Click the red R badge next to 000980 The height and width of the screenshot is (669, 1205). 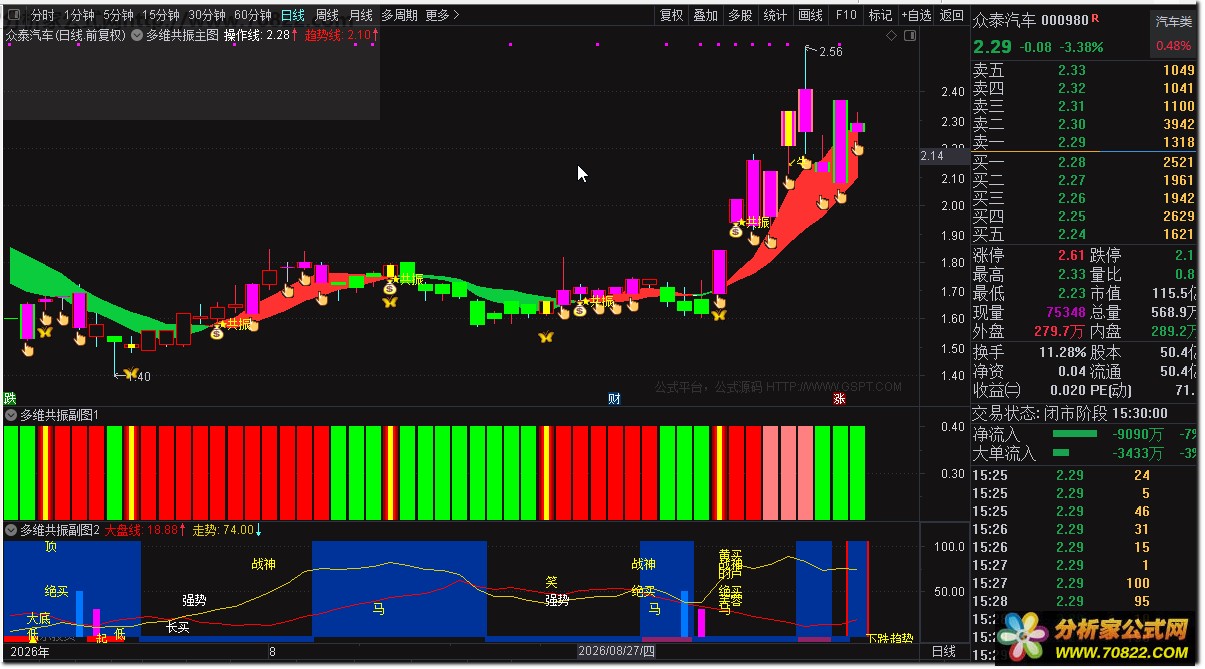coord(1095,17)
